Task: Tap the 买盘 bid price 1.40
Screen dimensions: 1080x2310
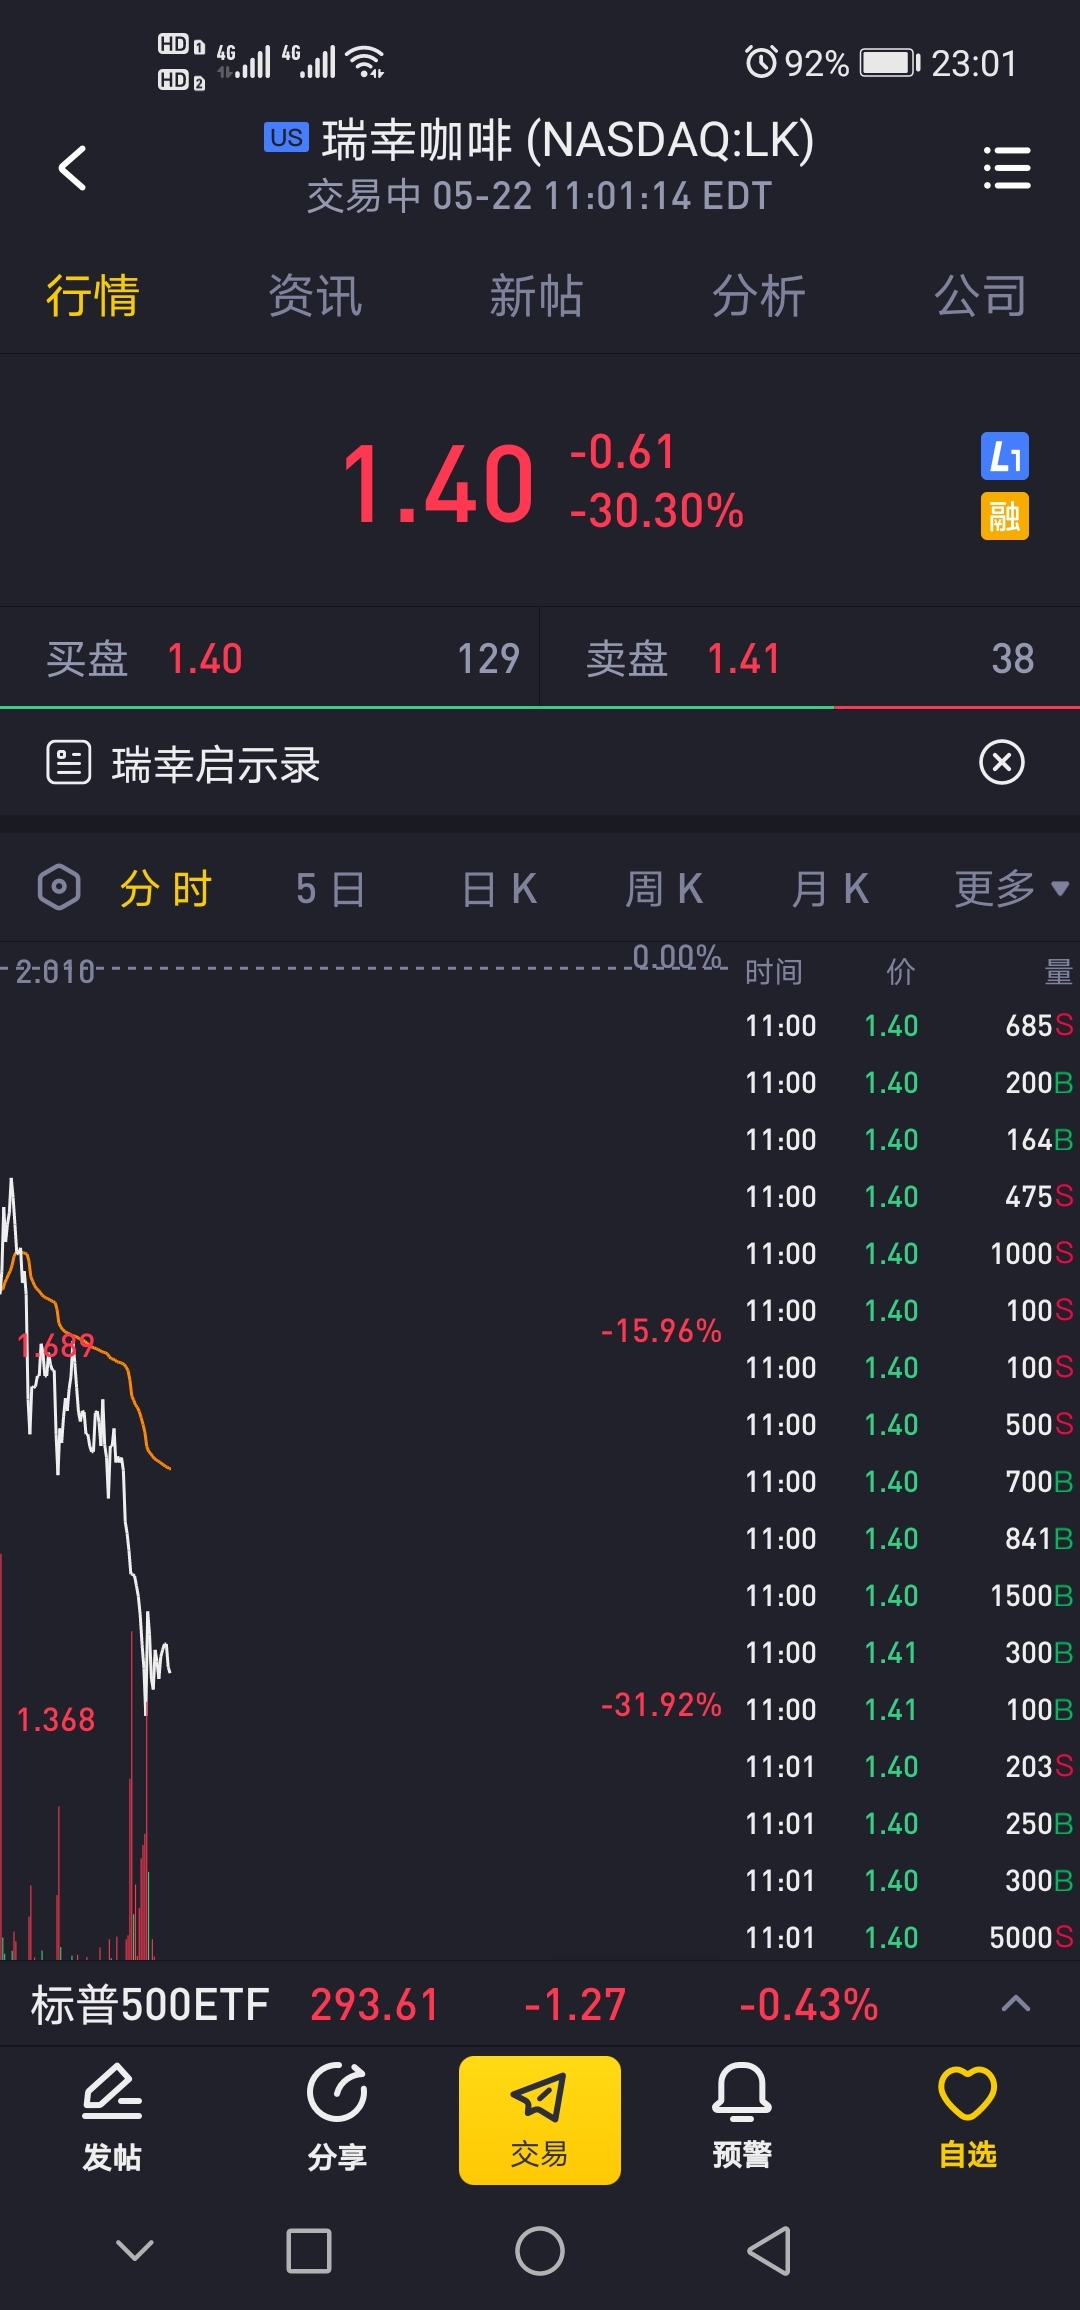Action: coord(205,659)
